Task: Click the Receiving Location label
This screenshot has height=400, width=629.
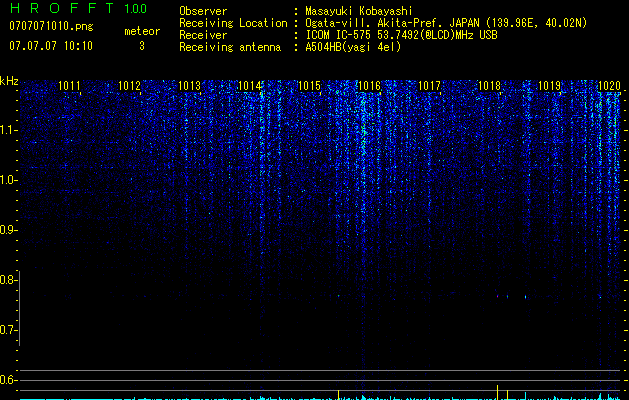Action: point(233,23)
